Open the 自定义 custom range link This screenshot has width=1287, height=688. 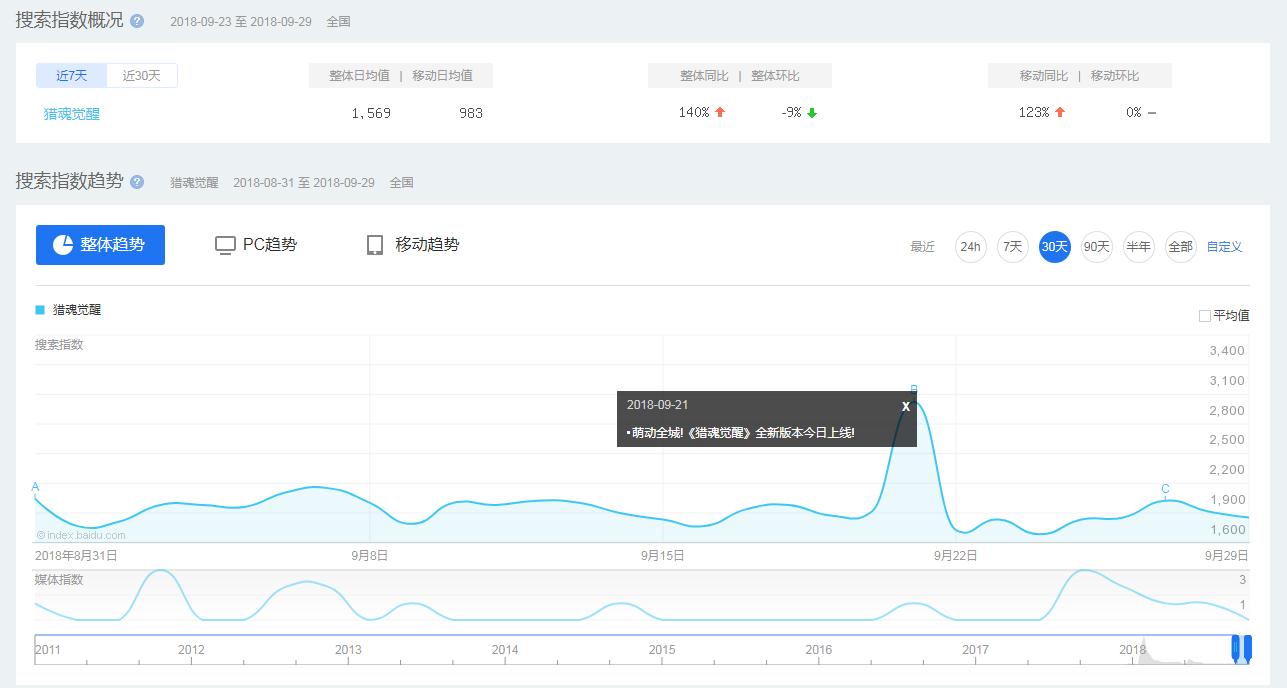click(1224, 247)
